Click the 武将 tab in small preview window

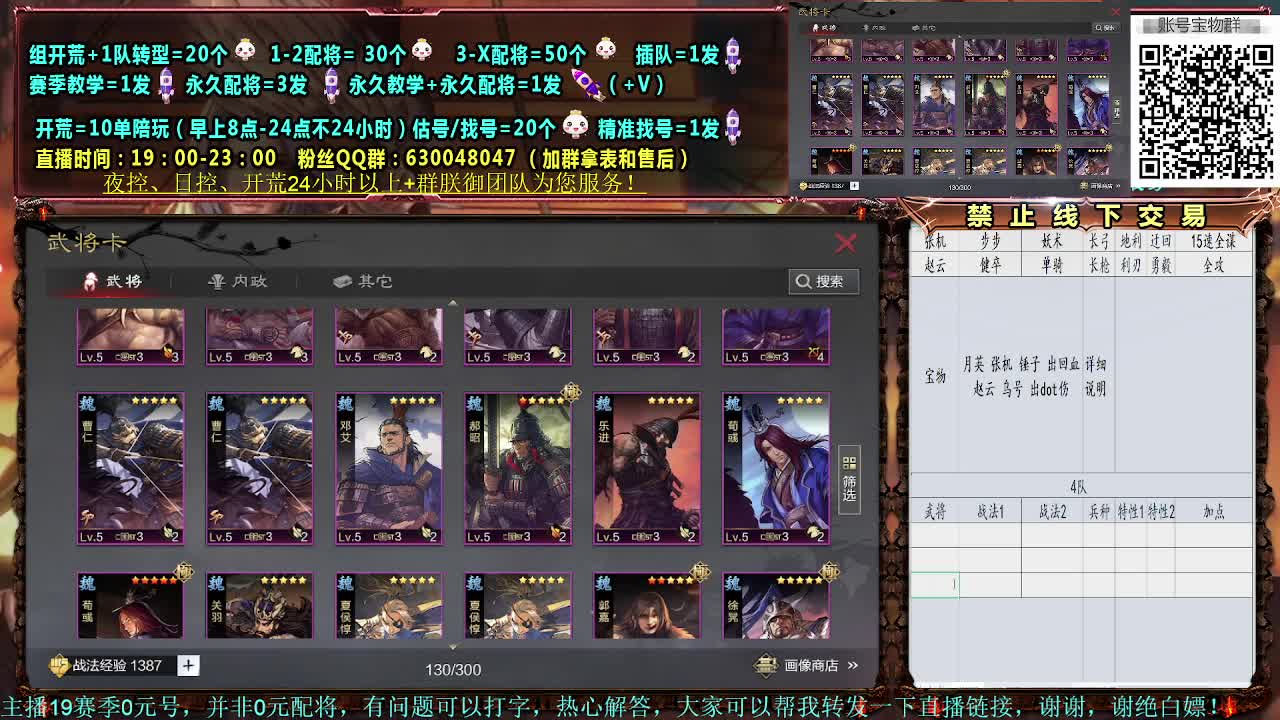[x=824, y=28]
